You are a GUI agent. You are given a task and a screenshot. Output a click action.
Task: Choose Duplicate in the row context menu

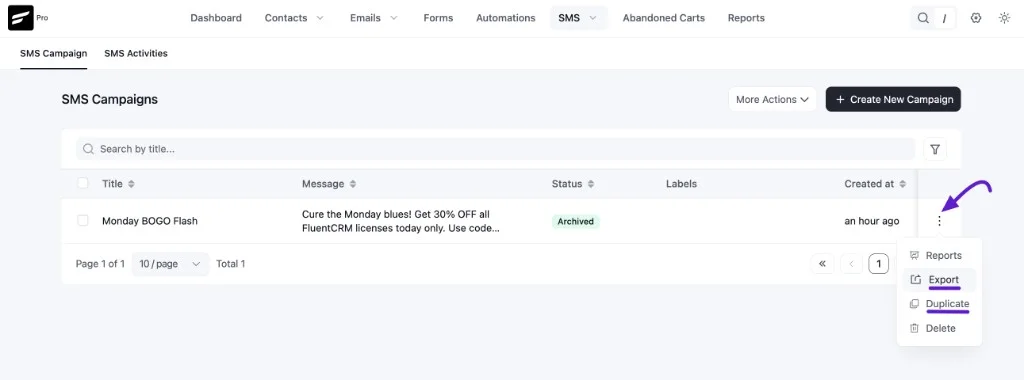[x=939, y=304]
